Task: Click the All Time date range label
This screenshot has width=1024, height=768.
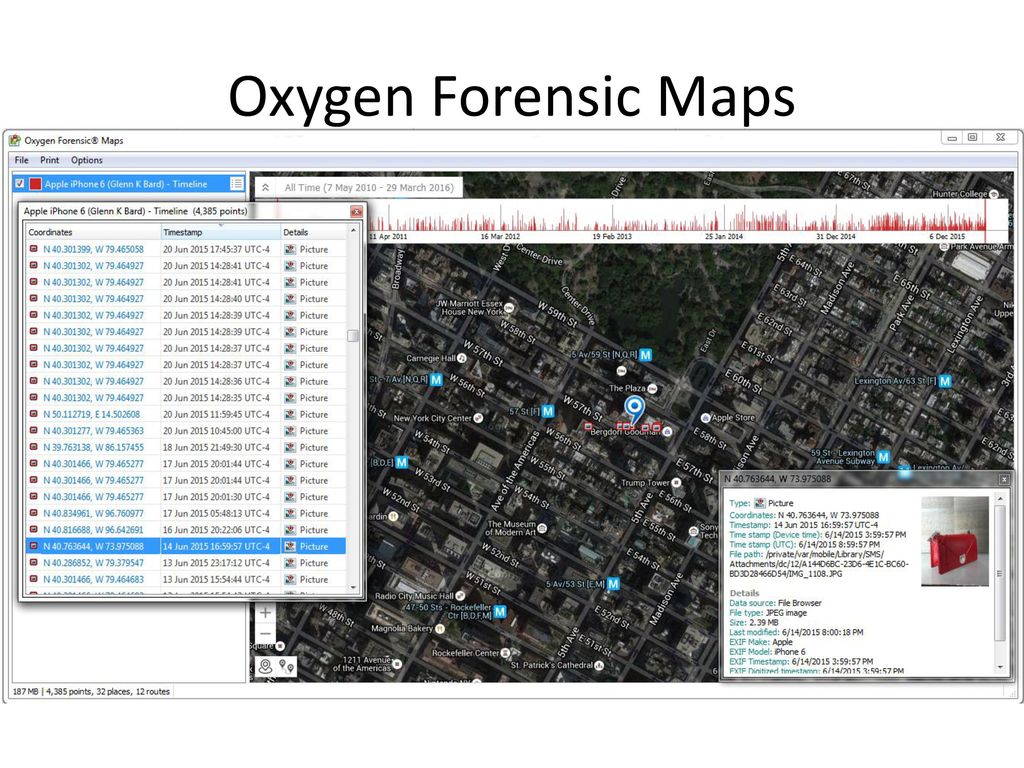Action: [x=369, y=187]
